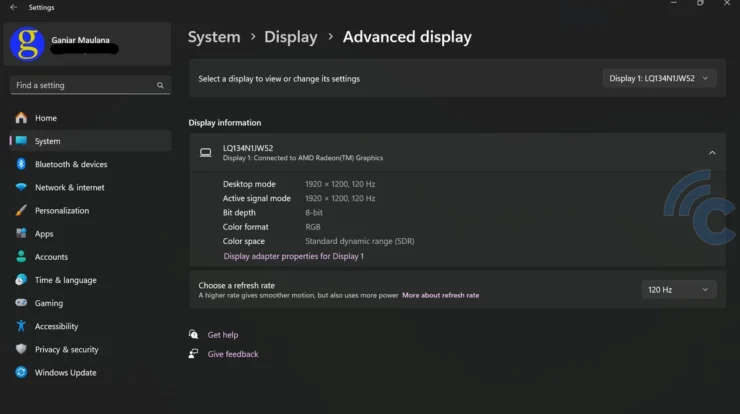Click the Display information heading
The width and height of the screenshot is (740, 414).
(225, 122)
